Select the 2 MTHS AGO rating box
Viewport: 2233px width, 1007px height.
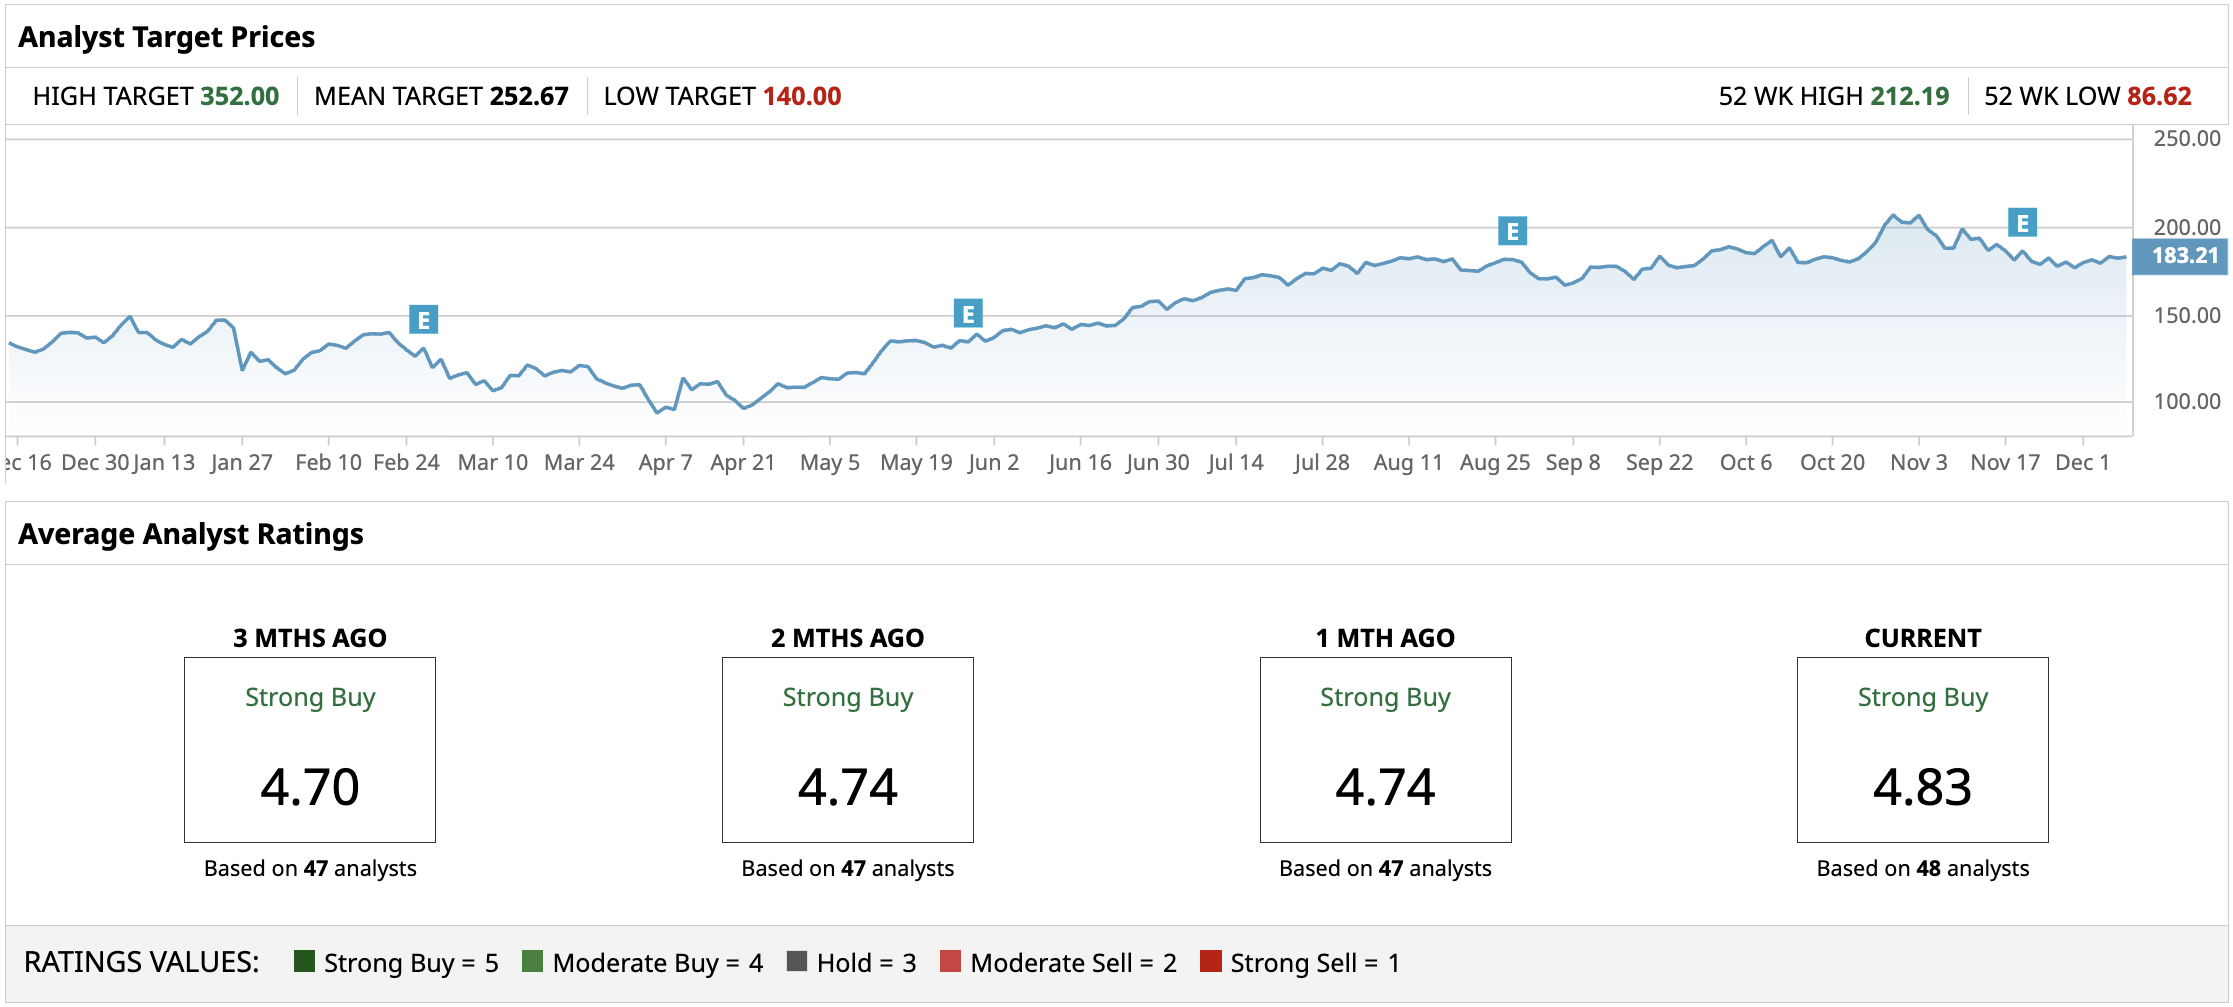tap(848, 749)
